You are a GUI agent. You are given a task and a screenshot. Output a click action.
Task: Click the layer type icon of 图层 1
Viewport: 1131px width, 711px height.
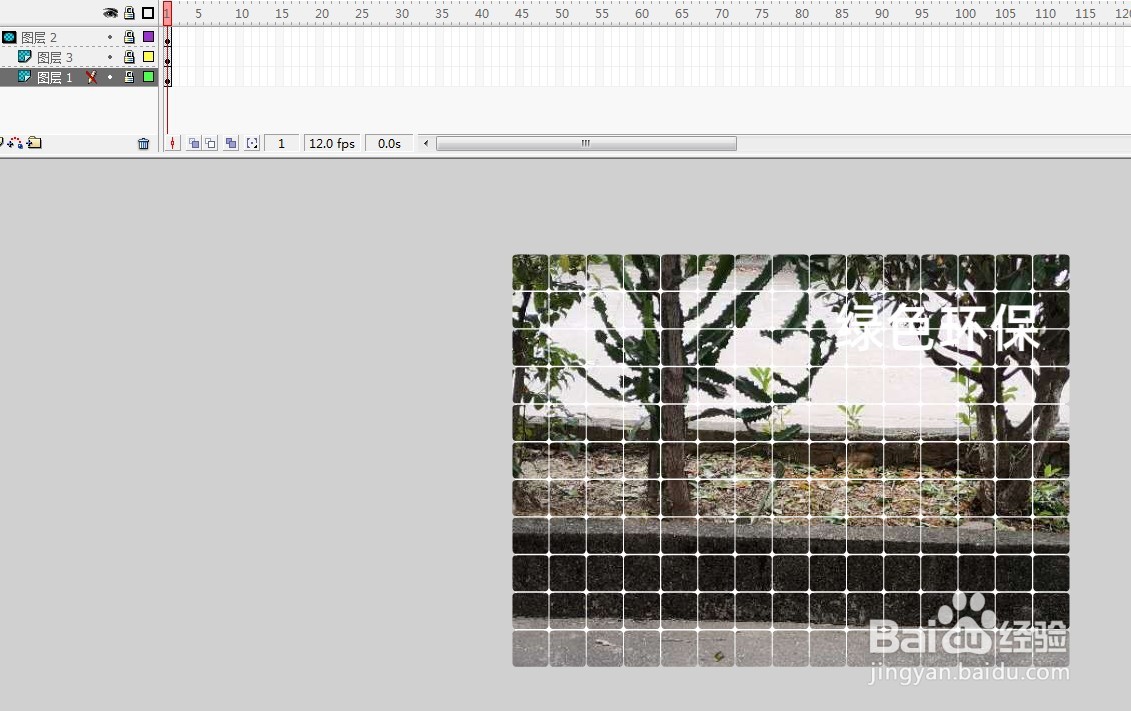point(25,76)
